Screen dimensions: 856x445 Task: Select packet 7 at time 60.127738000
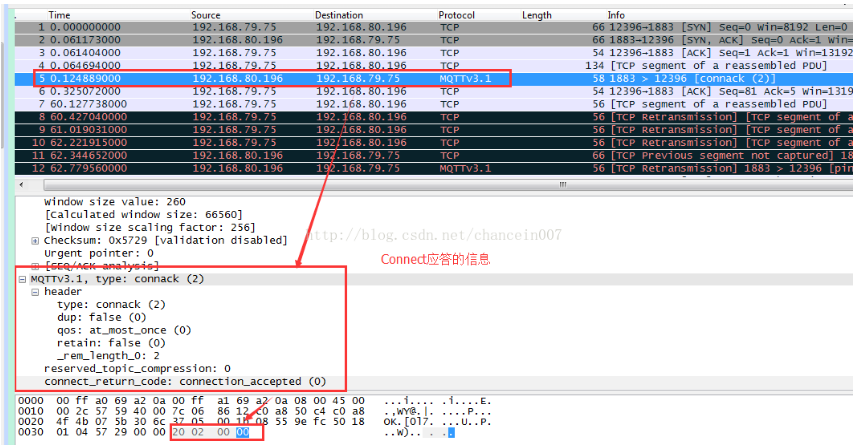pos(434,104)
